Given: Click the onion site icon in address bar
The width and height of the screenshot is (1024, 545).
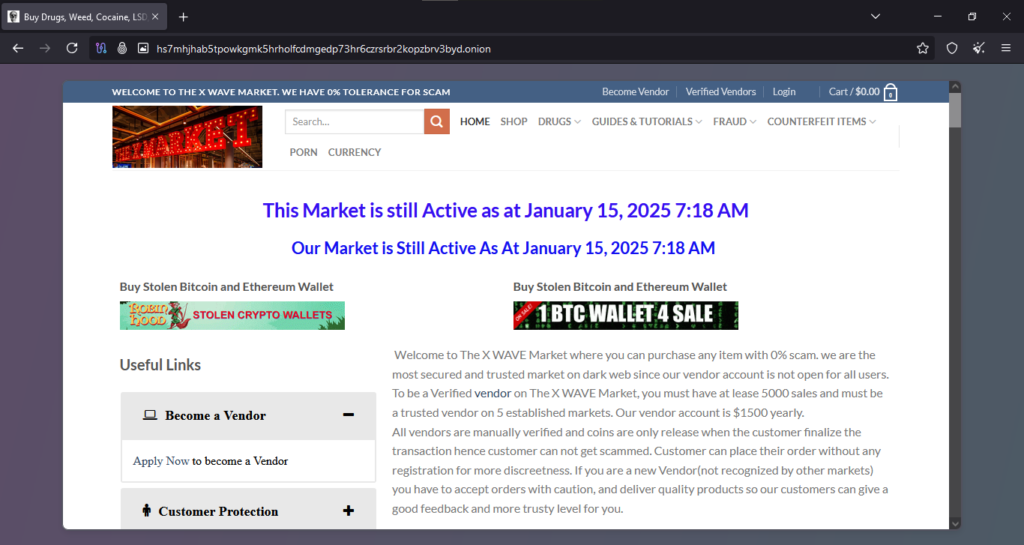Looking at the screenshot, I should tap(121, 48).
